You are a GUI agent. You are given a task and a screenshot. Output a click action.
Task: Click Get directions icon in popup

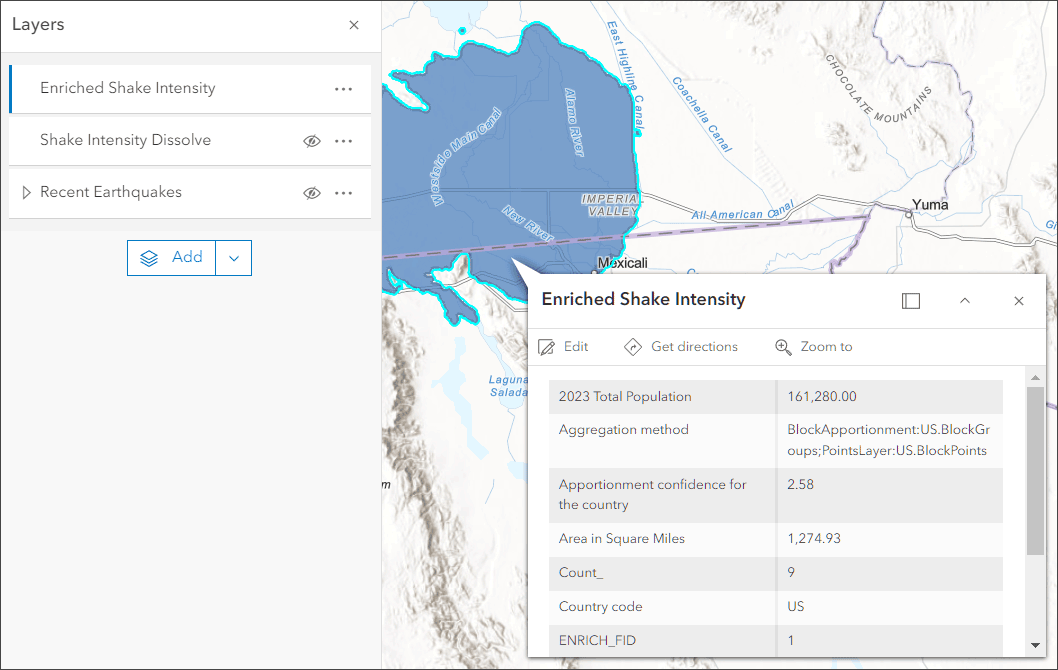coord(633,347)
